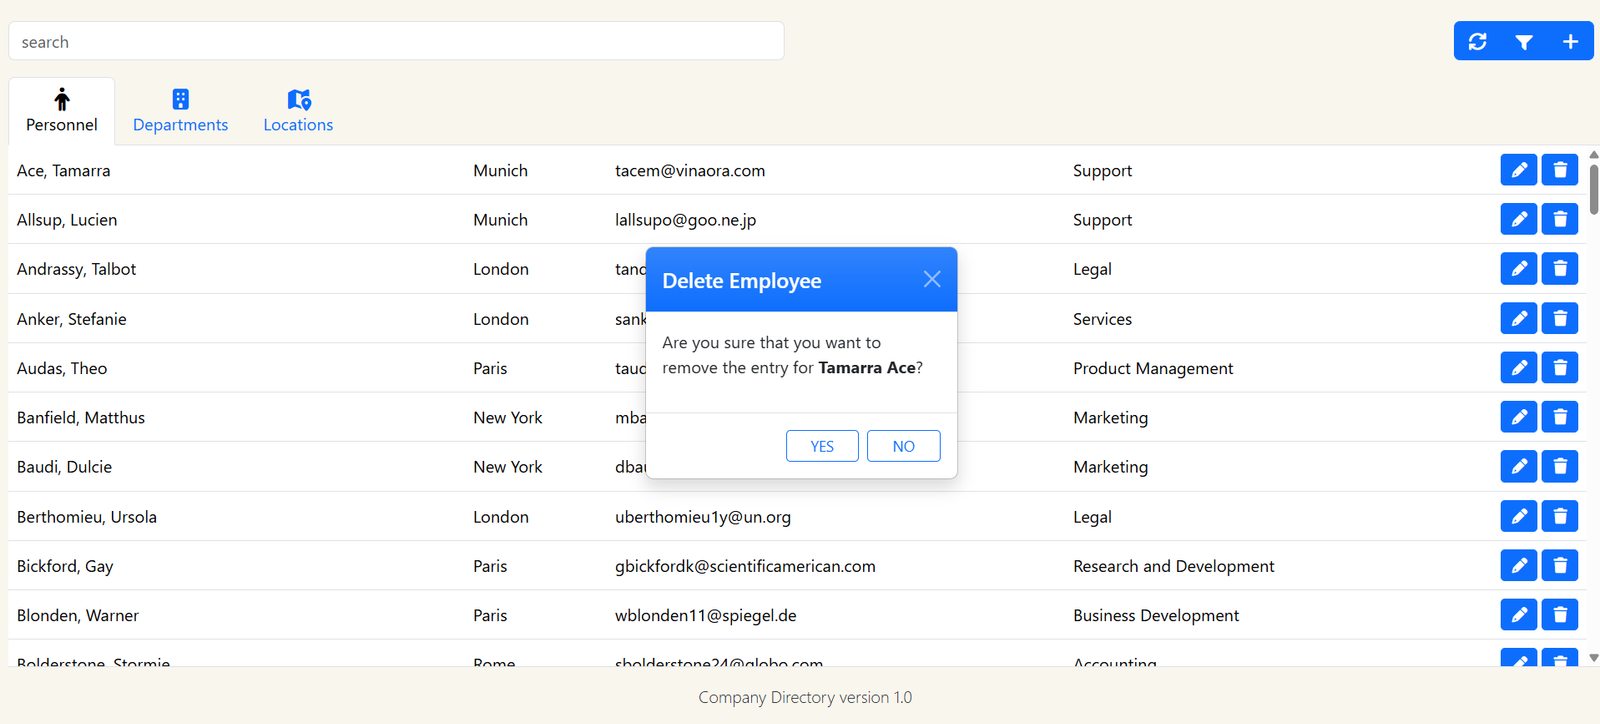Open the Locations tab
Viewport: 1600px width, 724px height.
pyautogui.click(x=298, y=111)
